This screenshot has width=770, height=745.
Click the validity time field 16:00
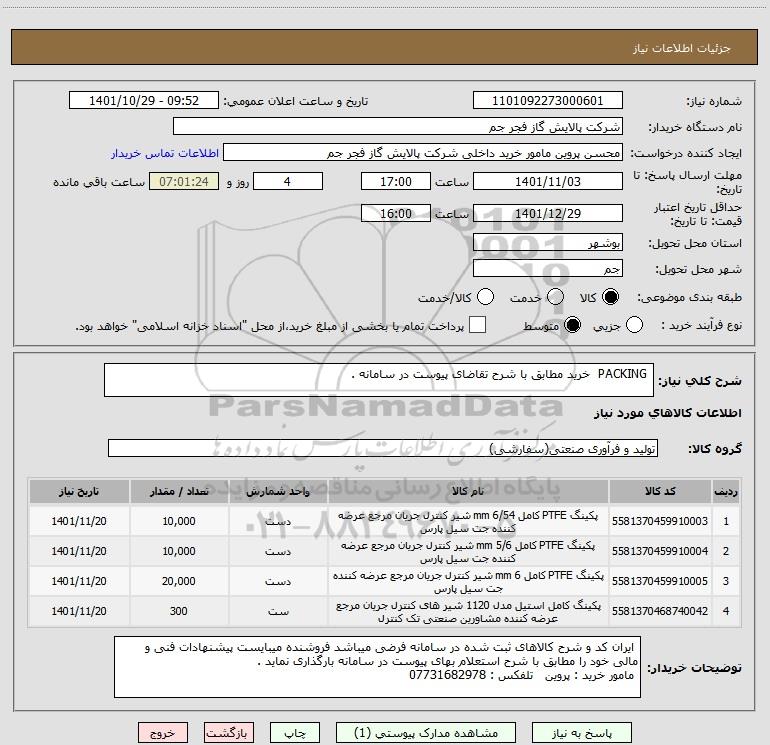point(396,213)
